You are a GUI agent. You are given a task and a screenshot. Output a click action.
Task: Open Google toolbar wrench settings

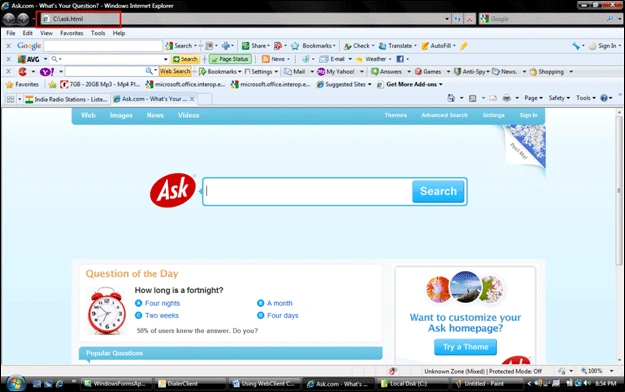576,46
